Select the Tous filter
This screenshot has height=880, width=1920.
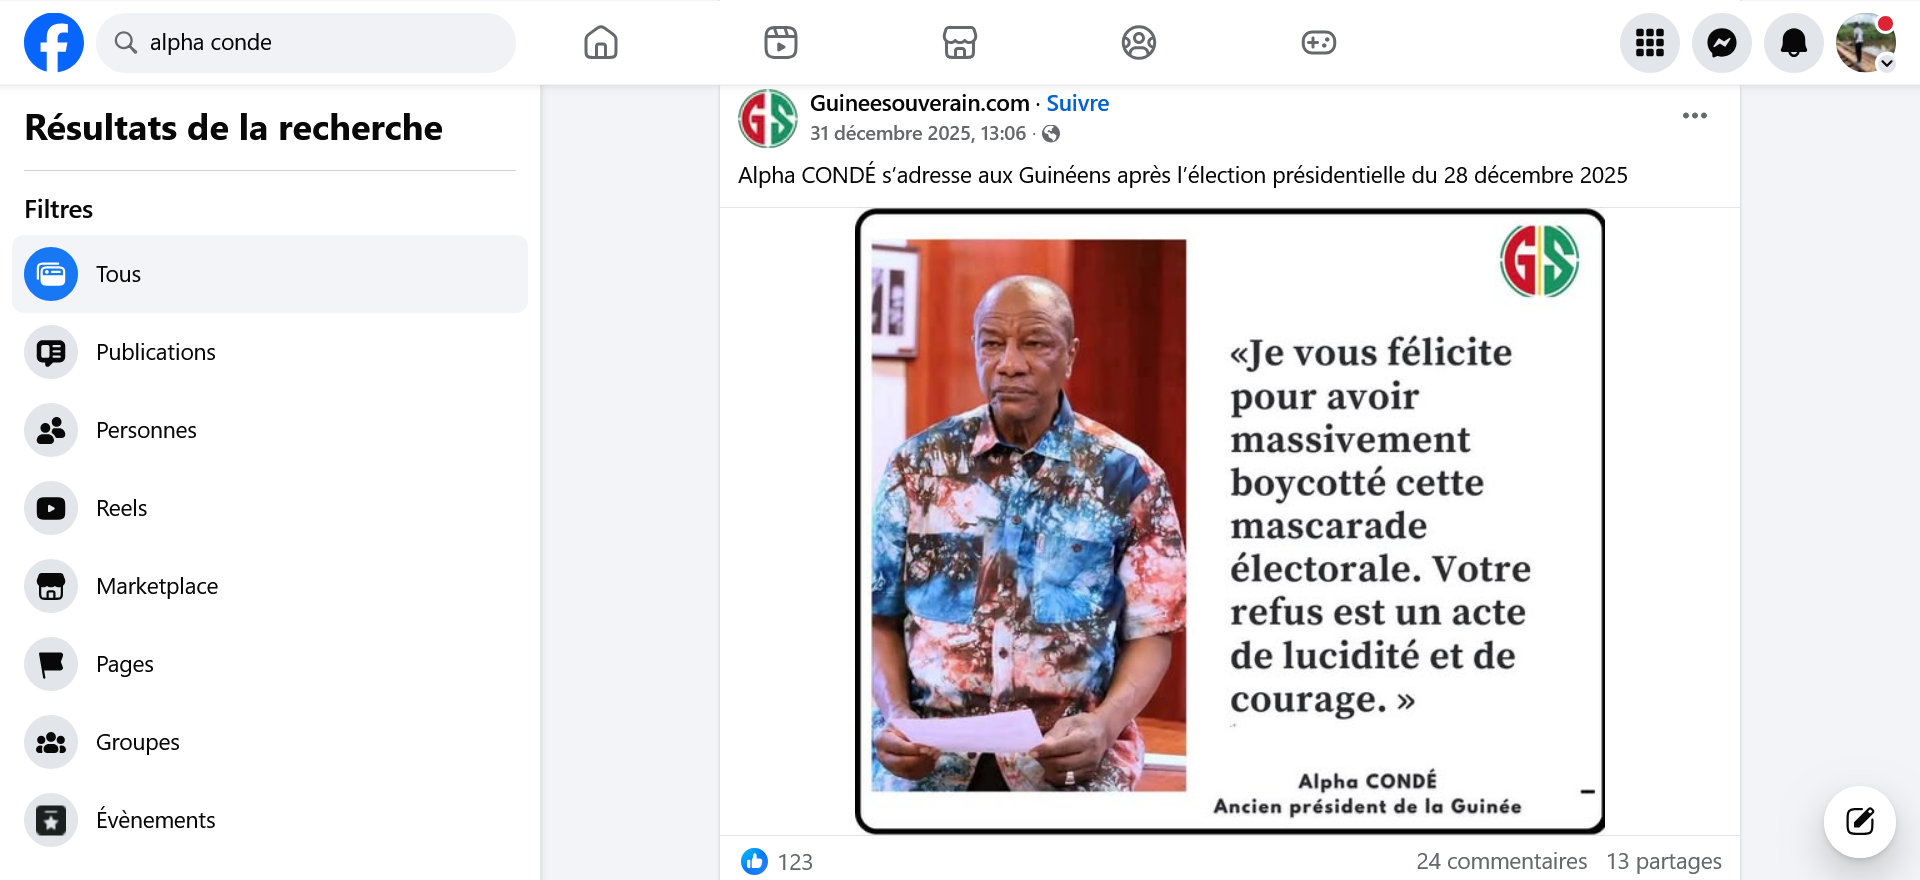270,274
